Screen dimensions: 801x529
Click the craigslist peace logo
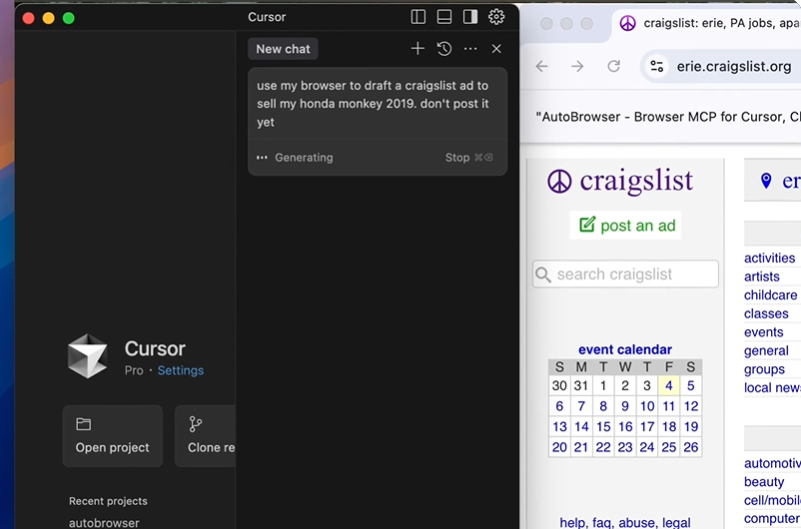click(559, 181)
